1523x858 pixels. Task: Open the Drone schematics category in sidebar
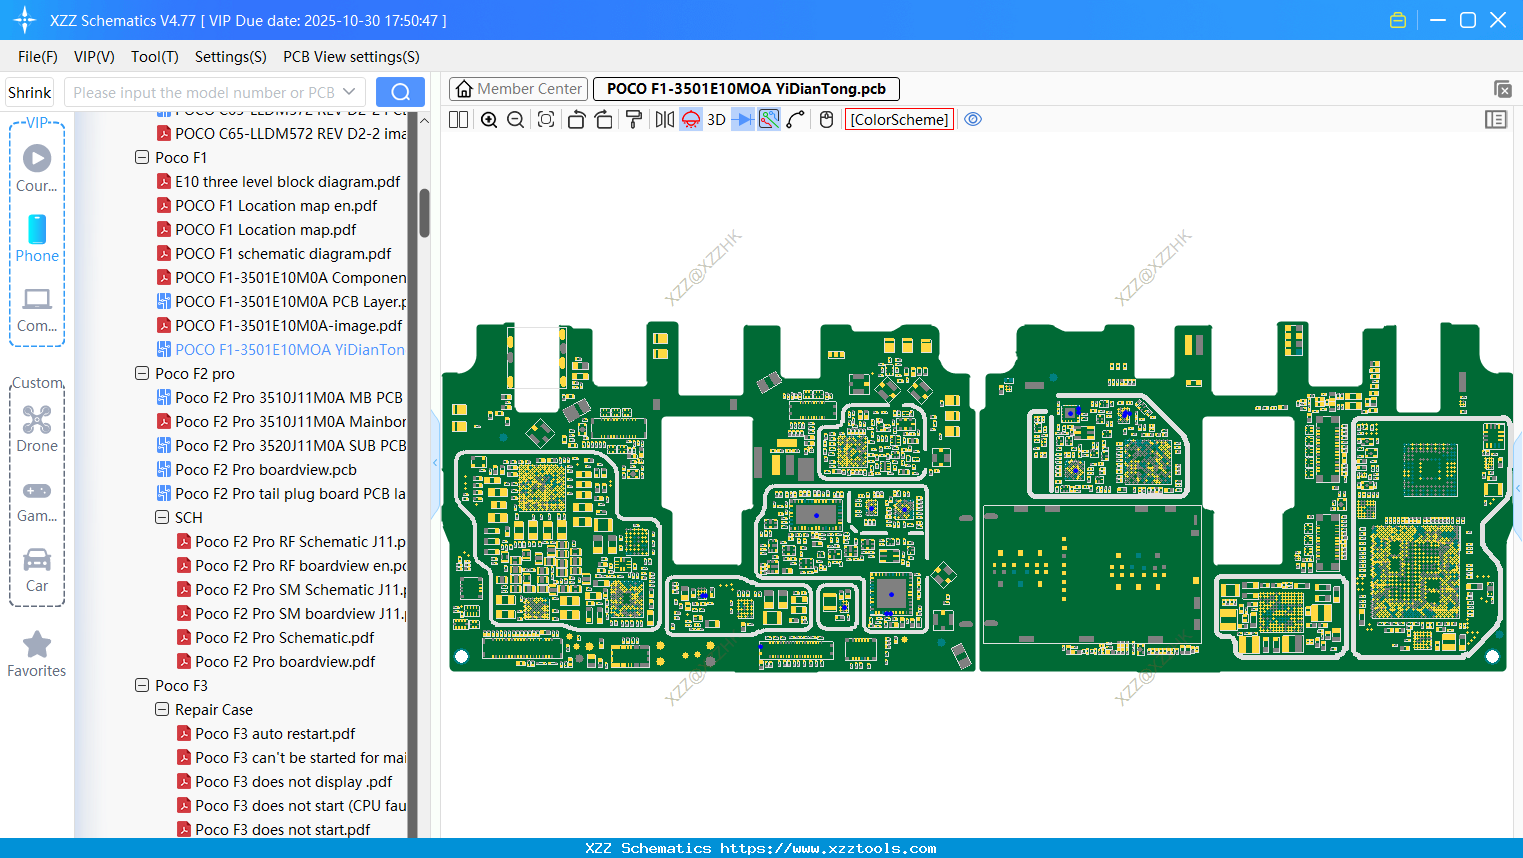point(37,430)
